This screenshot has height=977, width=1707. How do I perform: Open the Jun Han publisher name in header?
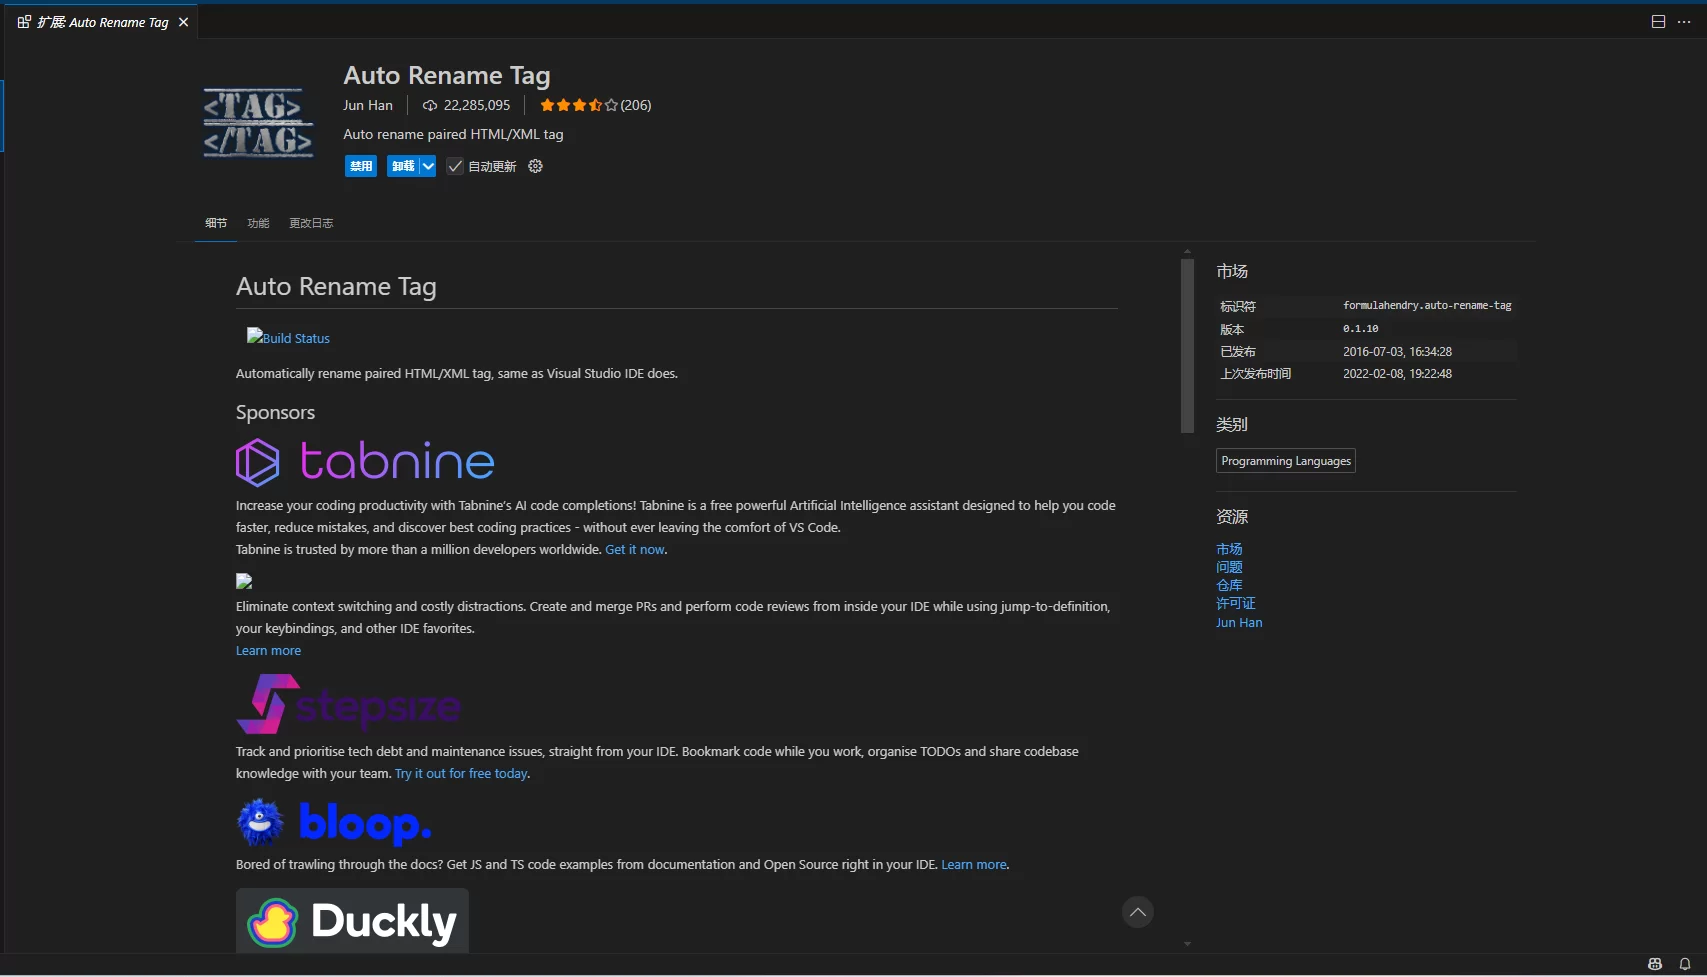[368, 105]
